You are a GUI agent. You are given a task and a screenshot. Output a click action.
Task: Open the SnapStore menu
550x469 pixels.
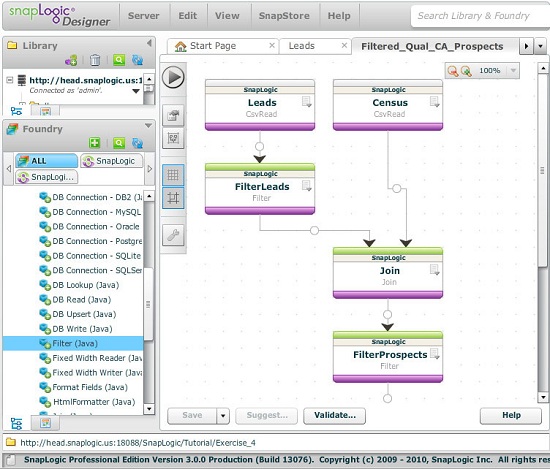coord(284,16)
